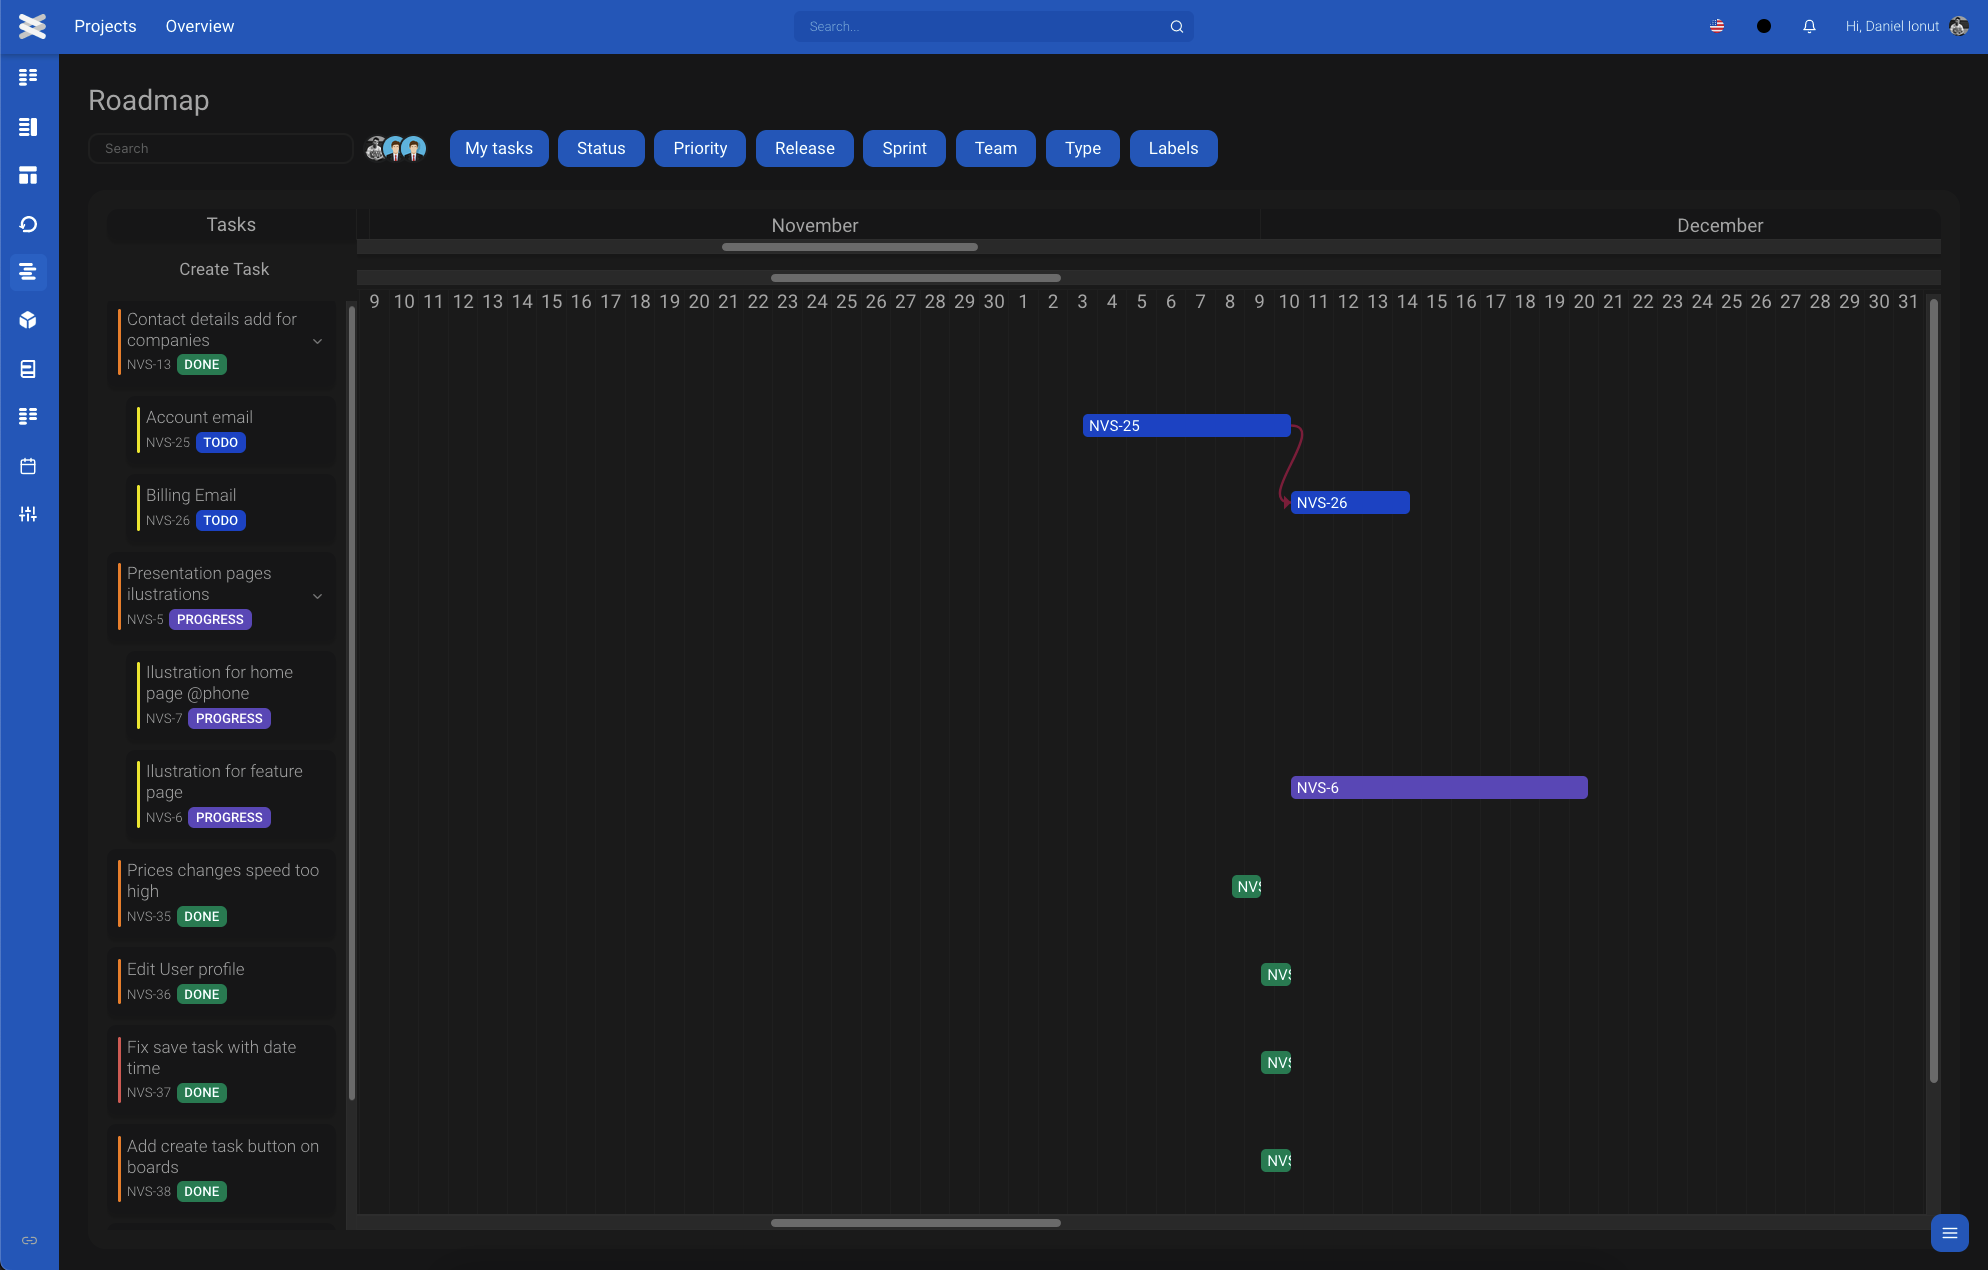Toggle the dark theme circle in header
The image size is (1988, 1270).
1763,27
